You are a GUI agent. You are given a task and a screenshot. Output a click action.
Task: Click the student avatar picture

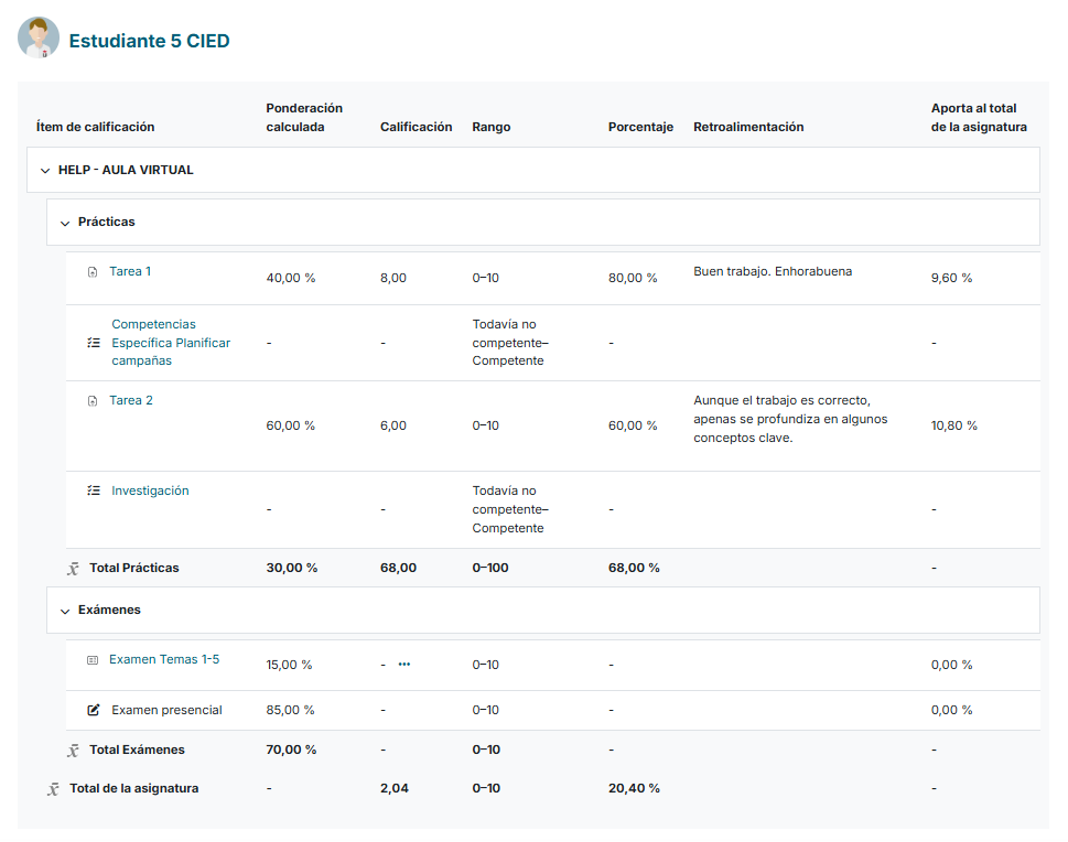click(38, 37)
